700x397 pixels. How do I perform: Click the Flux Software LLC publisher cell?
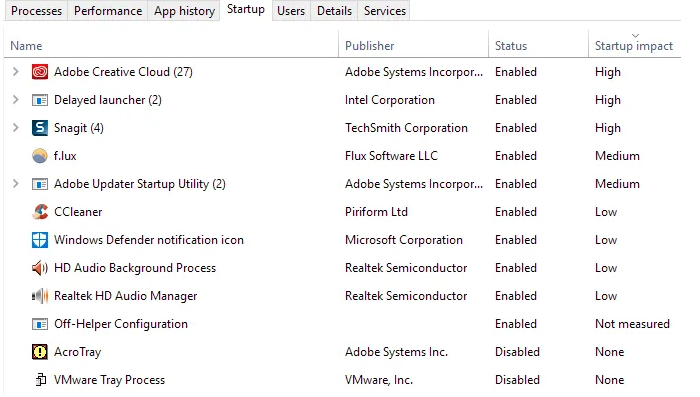tap(392, 156)
